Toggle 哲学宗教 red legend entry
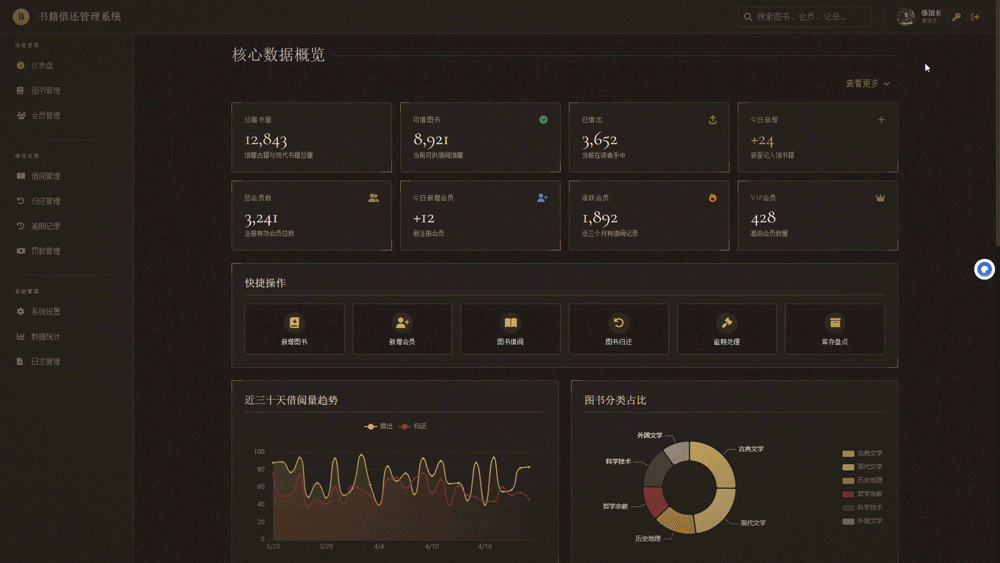Screen dimensions: 1000x563 [x=862, y=494]
